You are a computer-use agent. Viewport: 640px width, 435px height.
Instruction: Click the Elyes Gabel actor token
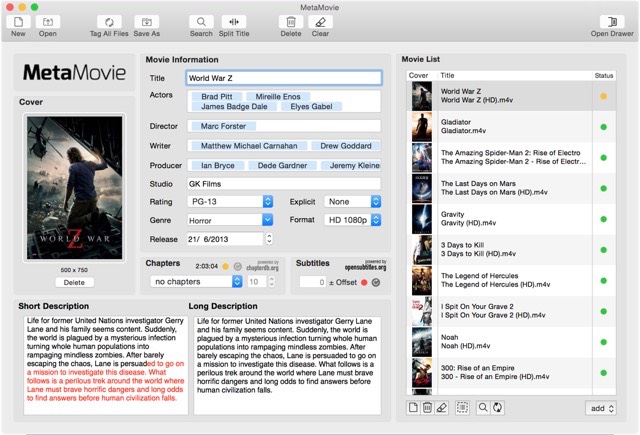click(x=311, y=107)
